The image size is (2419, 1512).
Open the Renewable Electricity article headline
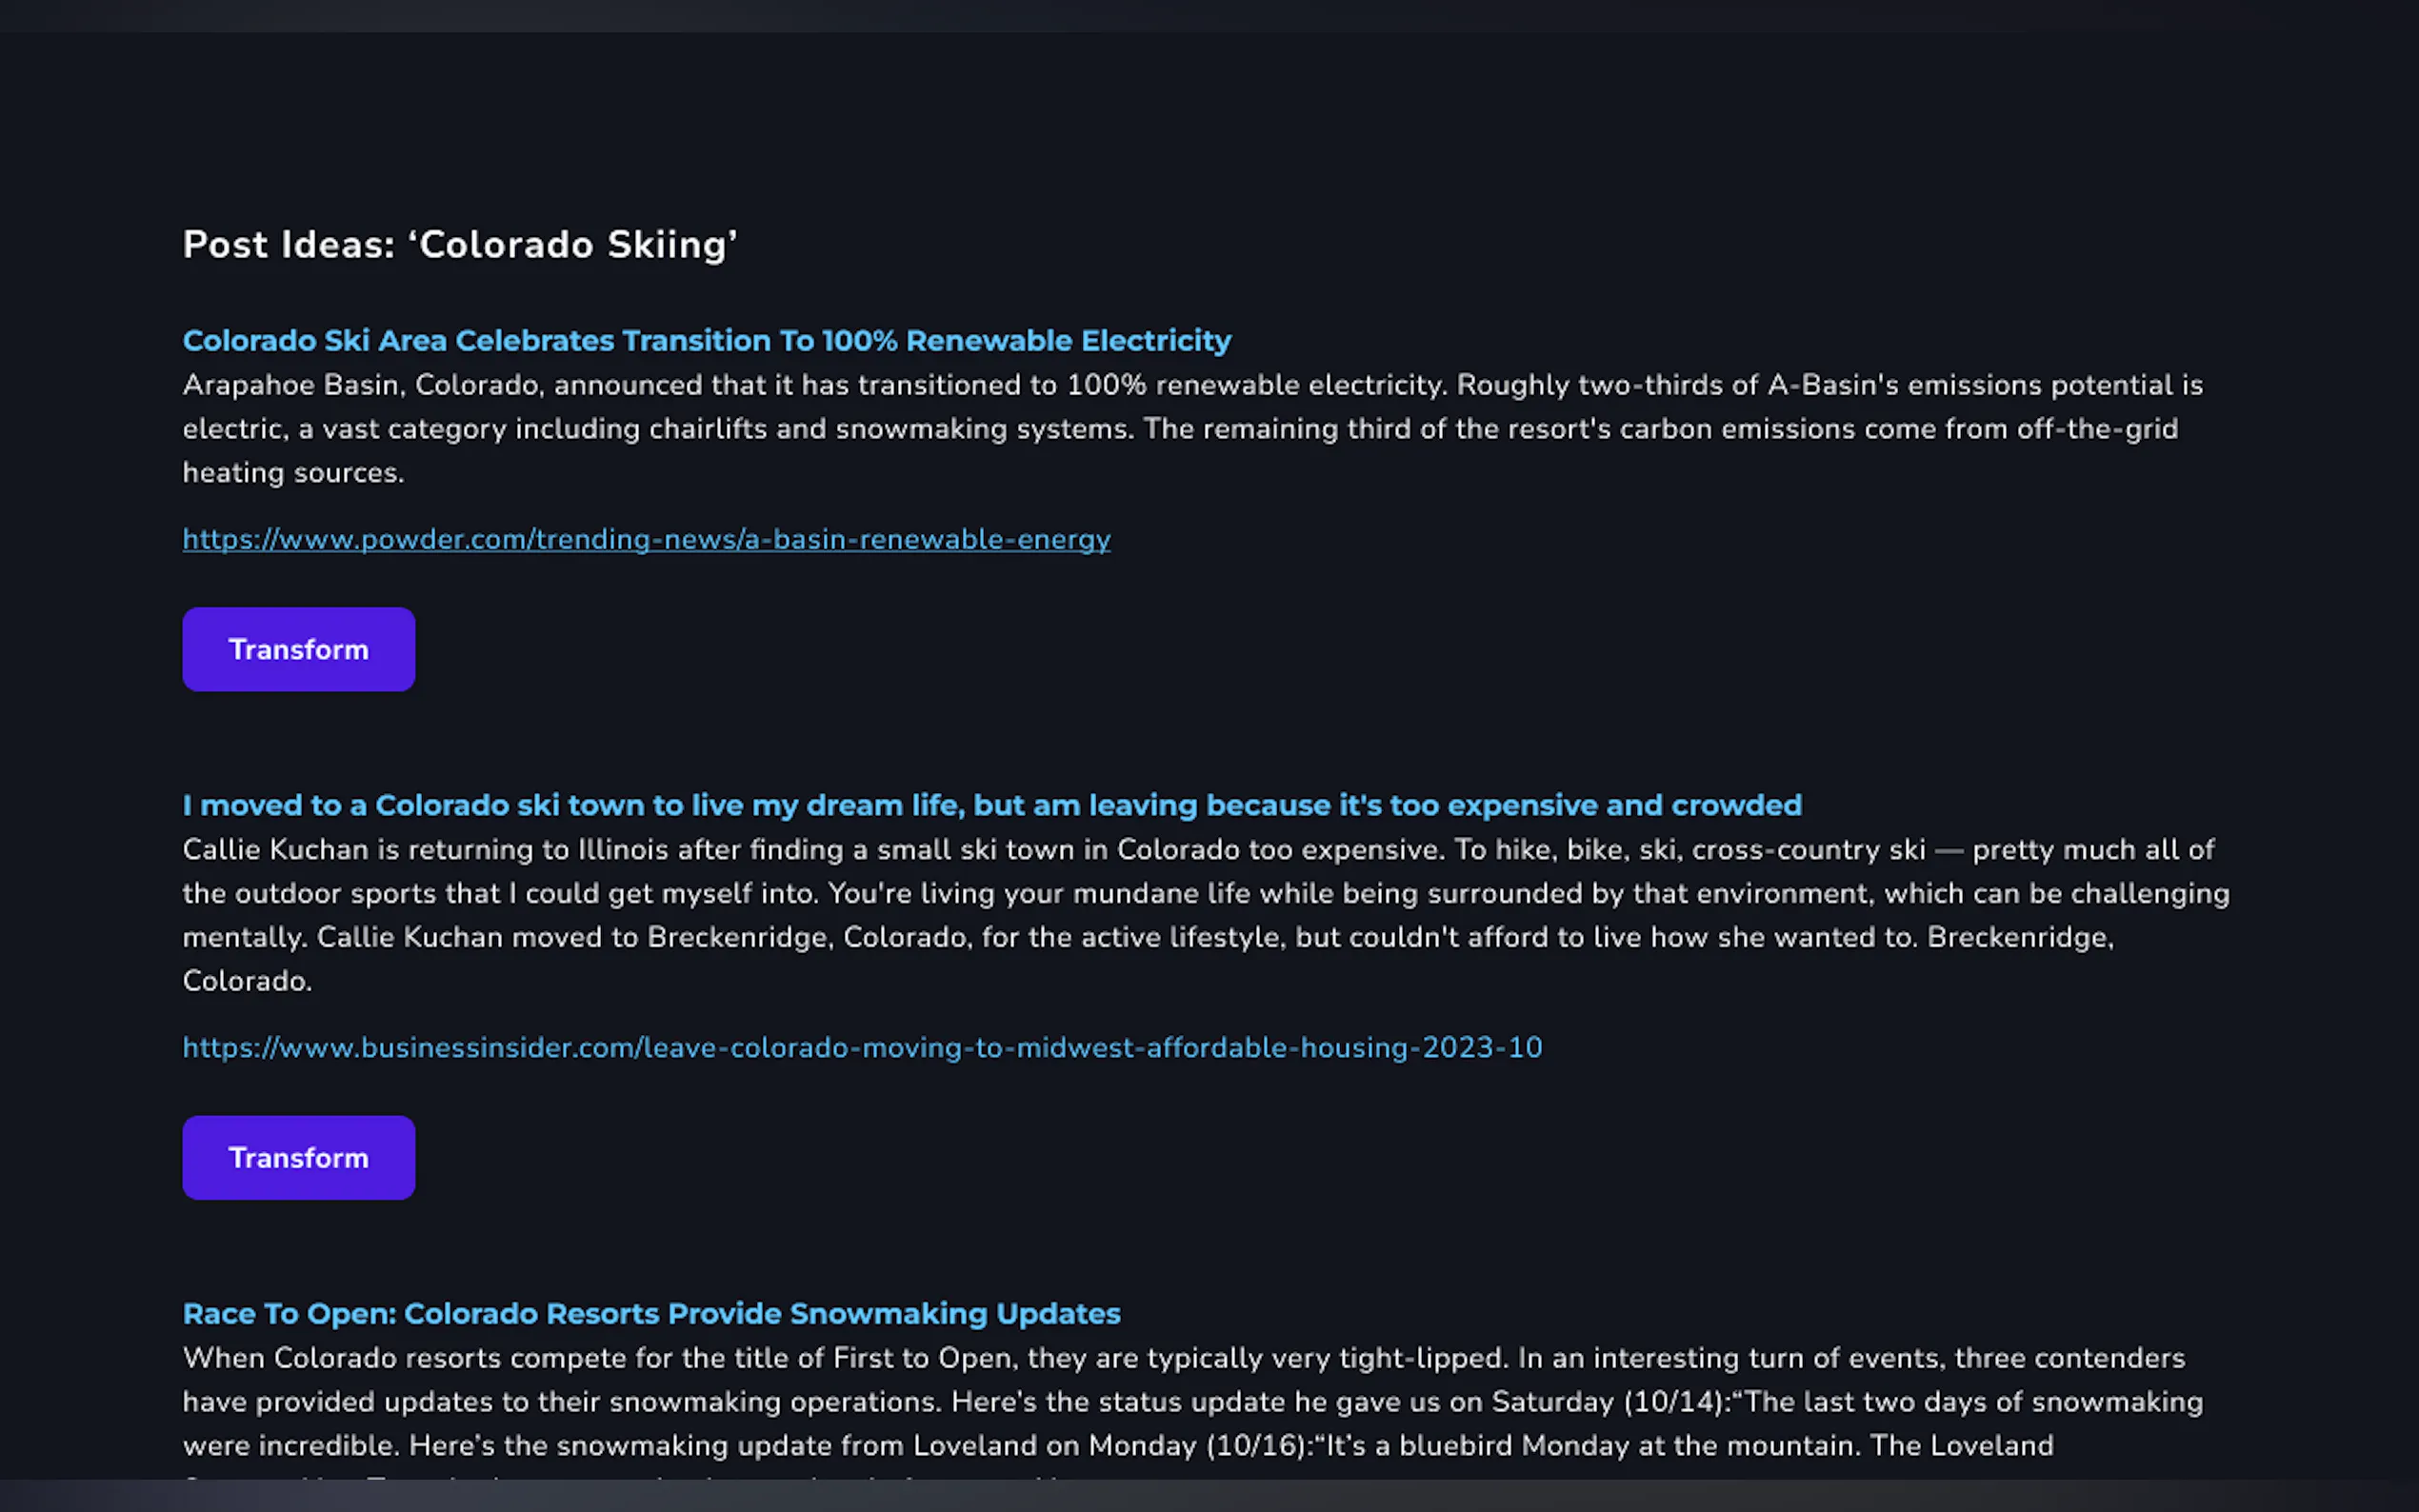tap(706, 341)
